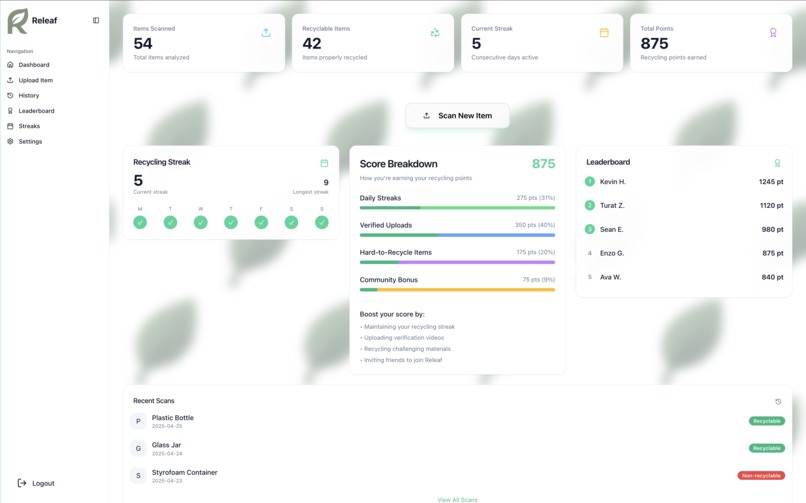This screenshot has width=806, height=503.
Task: Click the Total Points 875 value
Action: point(654,44)
